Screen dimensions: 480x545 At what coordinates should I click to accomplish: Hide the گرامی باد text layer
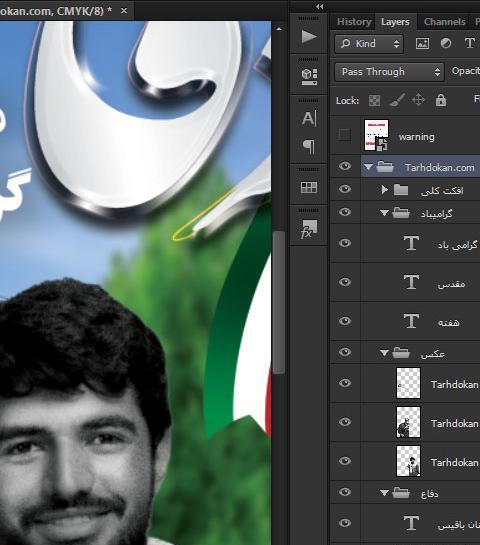pos(345,243)
